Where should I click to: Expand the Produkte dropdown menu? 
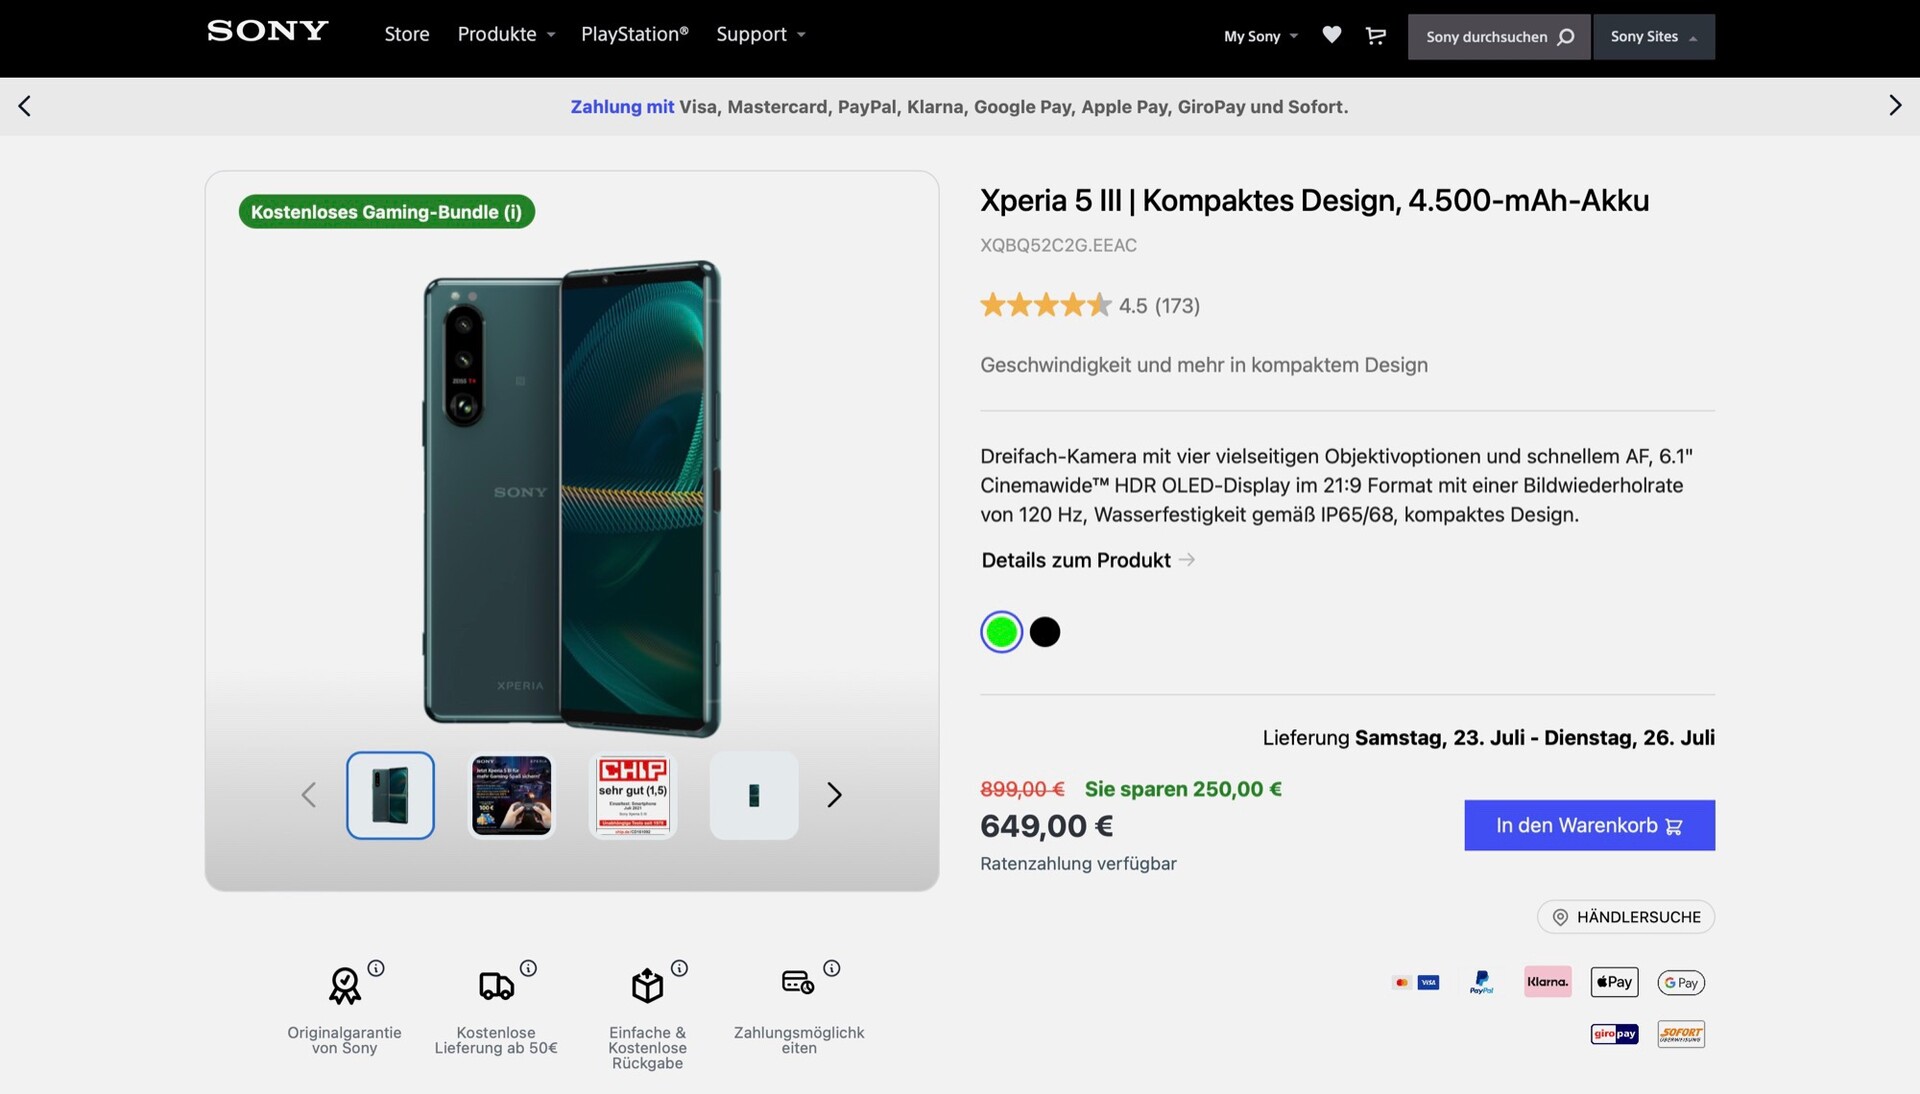point(505,34)
